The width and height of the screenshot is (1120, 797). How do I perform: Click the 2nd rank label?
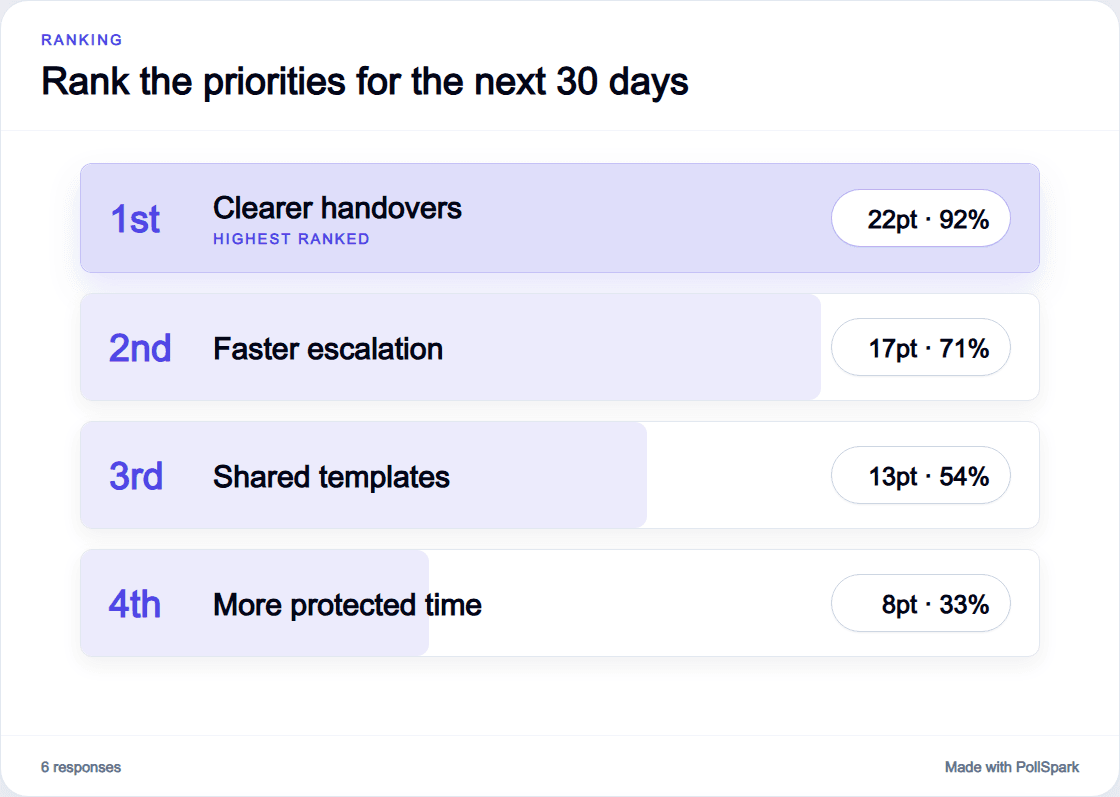coord(140,348)
